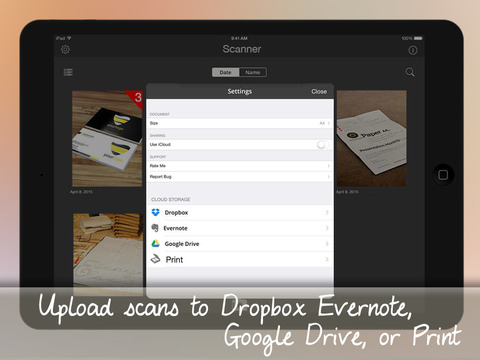This screenshot has width=480, height=360.
Task: Open the business cards scan thumbnail
Action: pyautogui.click(x=107, y=138)
